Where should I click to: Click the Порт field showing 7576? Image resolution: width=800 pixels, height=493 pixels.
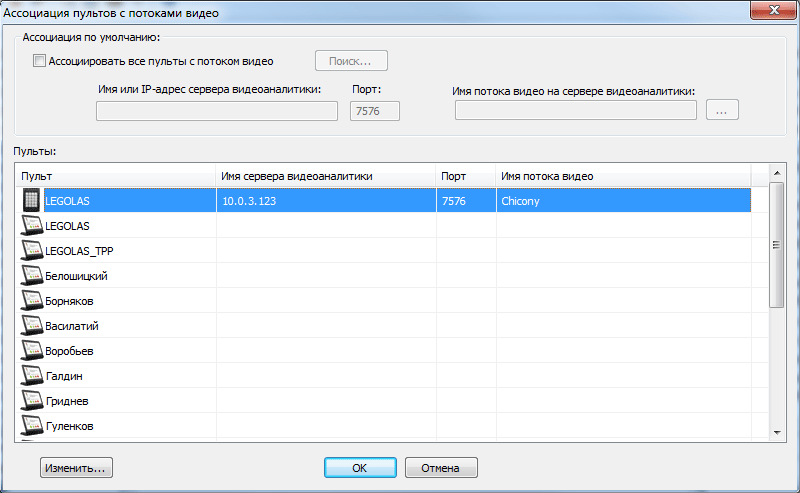click(x=374, y=110)
